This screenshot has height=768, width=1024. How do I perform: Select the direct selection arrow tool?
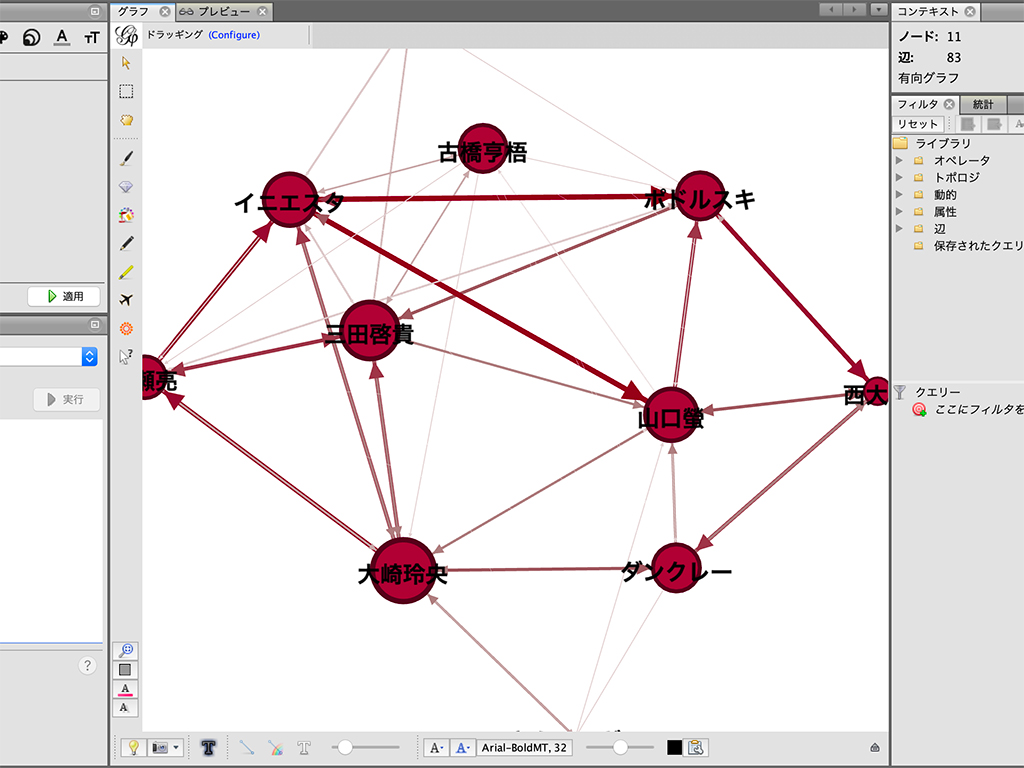pyautogui.click(x=126, y=62)
